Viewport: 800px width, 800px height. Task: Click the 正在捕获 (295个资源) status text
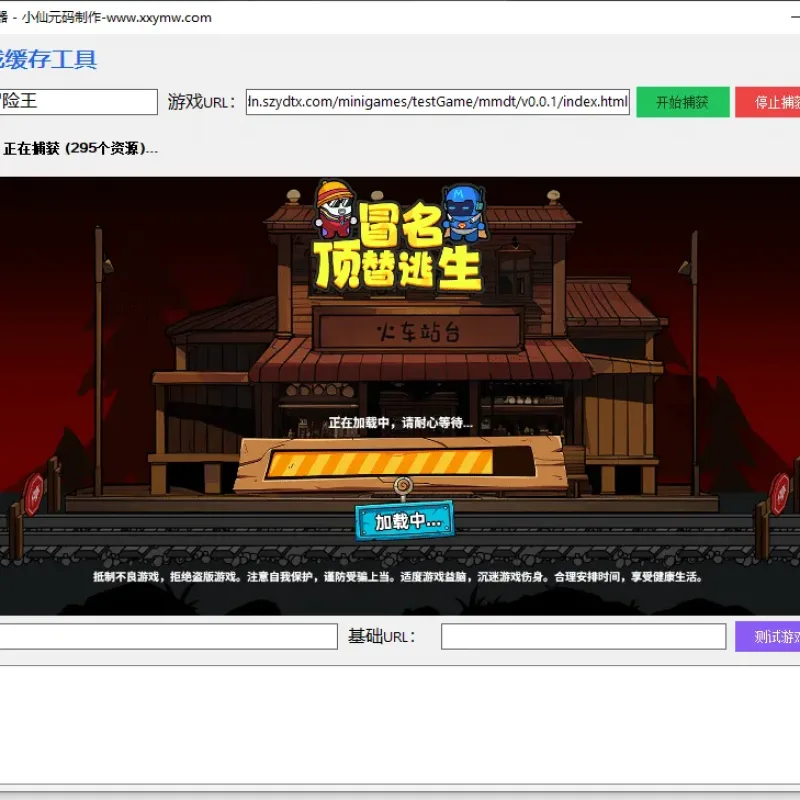81,148
